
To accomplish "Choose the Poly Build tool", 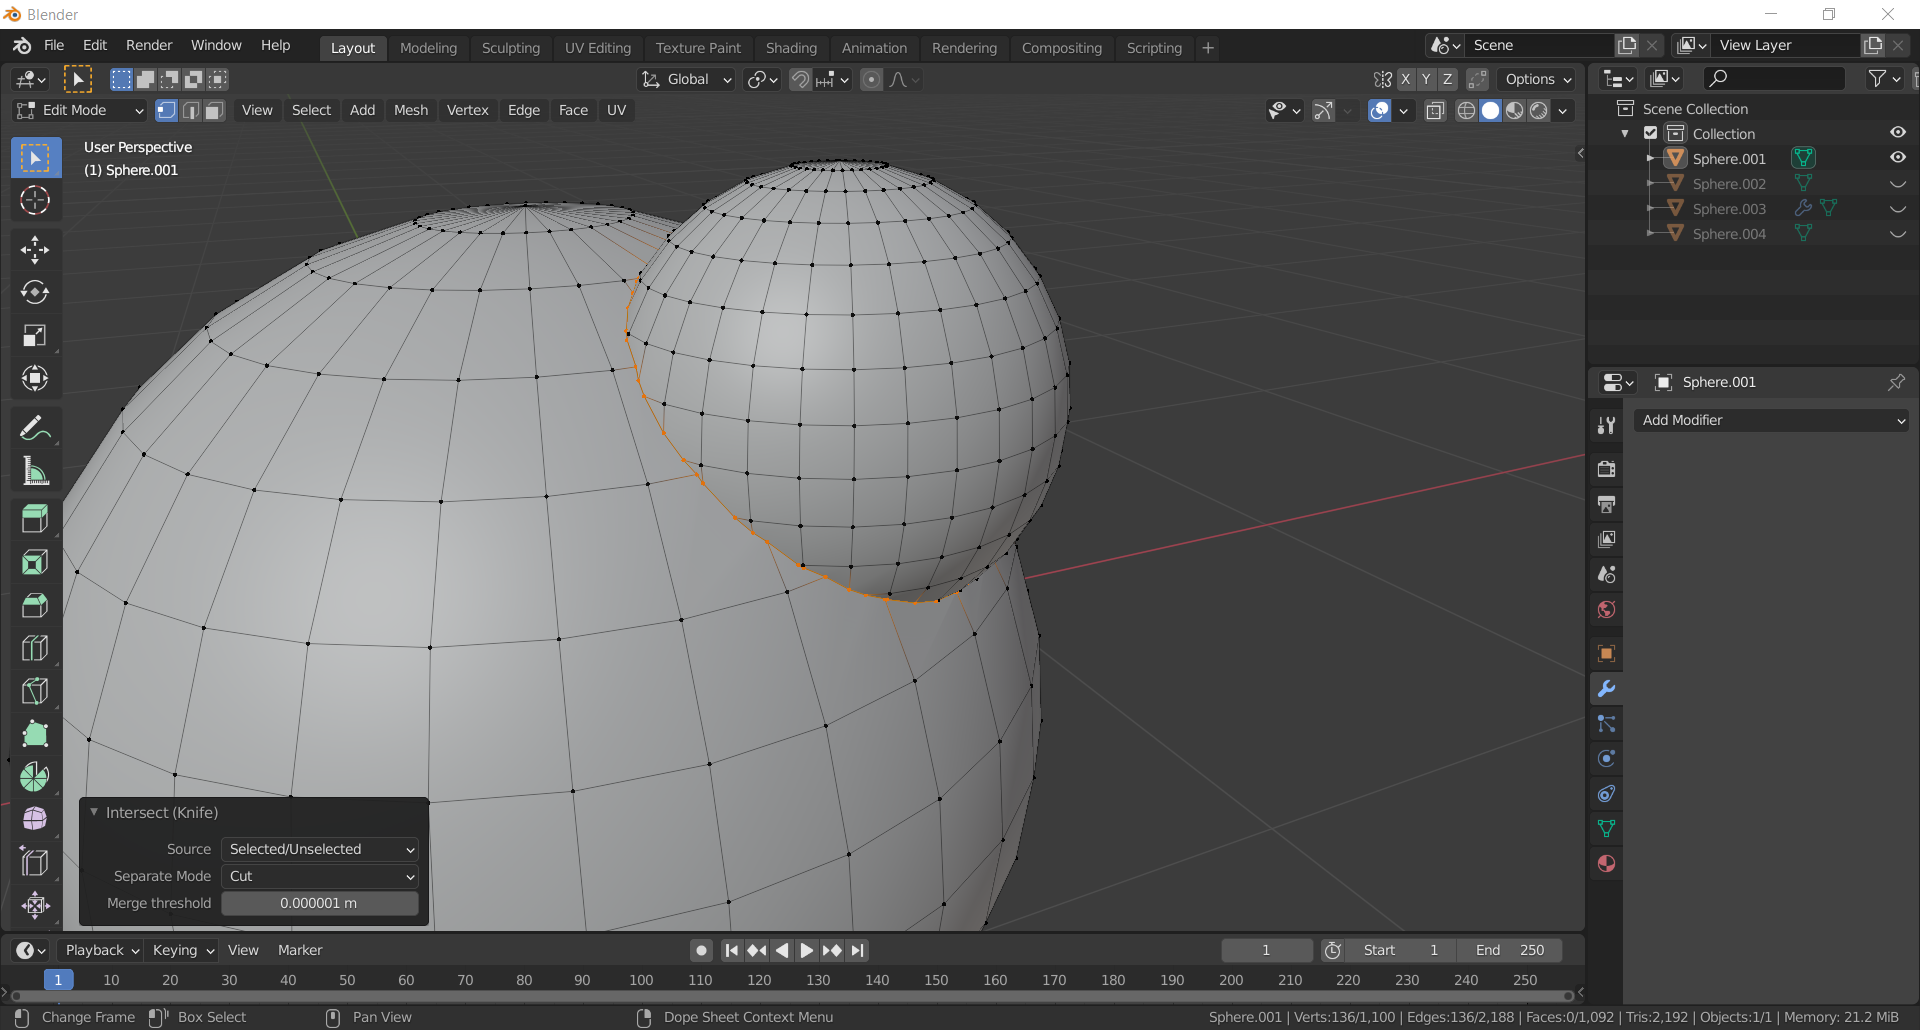I will pos(35,734).
